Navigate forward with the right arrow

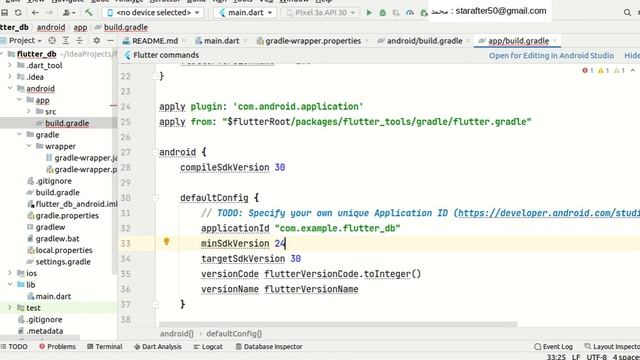(49, 13)
